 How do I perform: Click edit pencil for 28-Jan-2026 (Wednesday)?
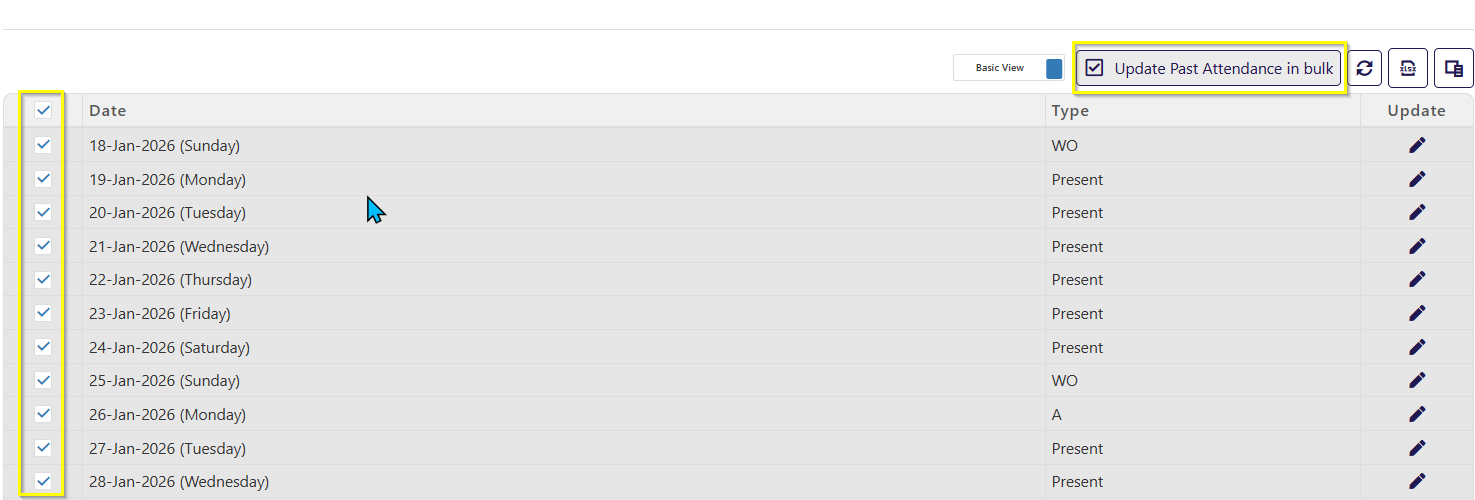pos(1417,482)
